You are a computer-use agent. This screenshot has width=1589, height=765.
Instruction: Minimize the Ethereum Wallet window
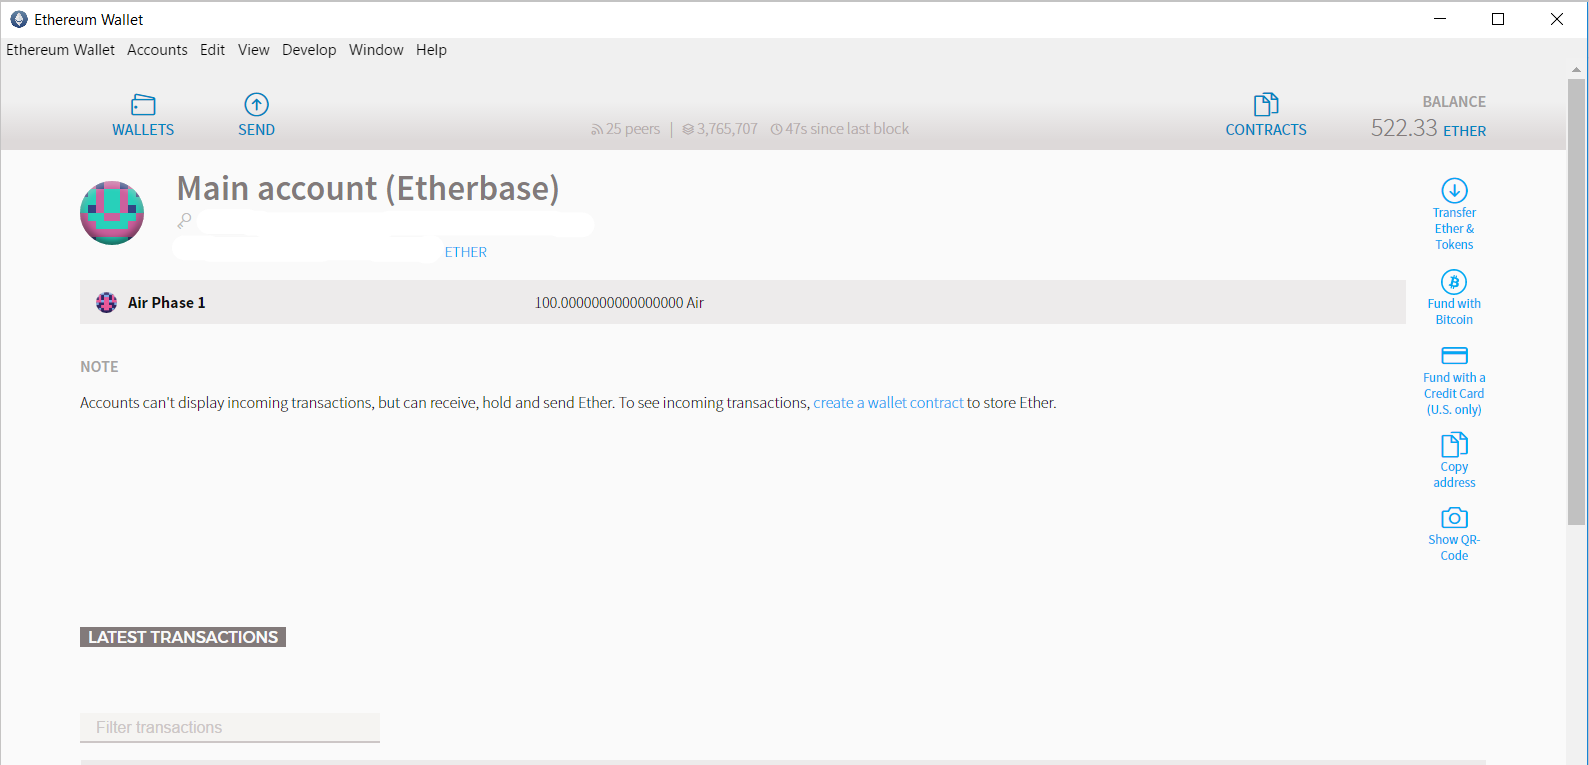coord(1440,19)
